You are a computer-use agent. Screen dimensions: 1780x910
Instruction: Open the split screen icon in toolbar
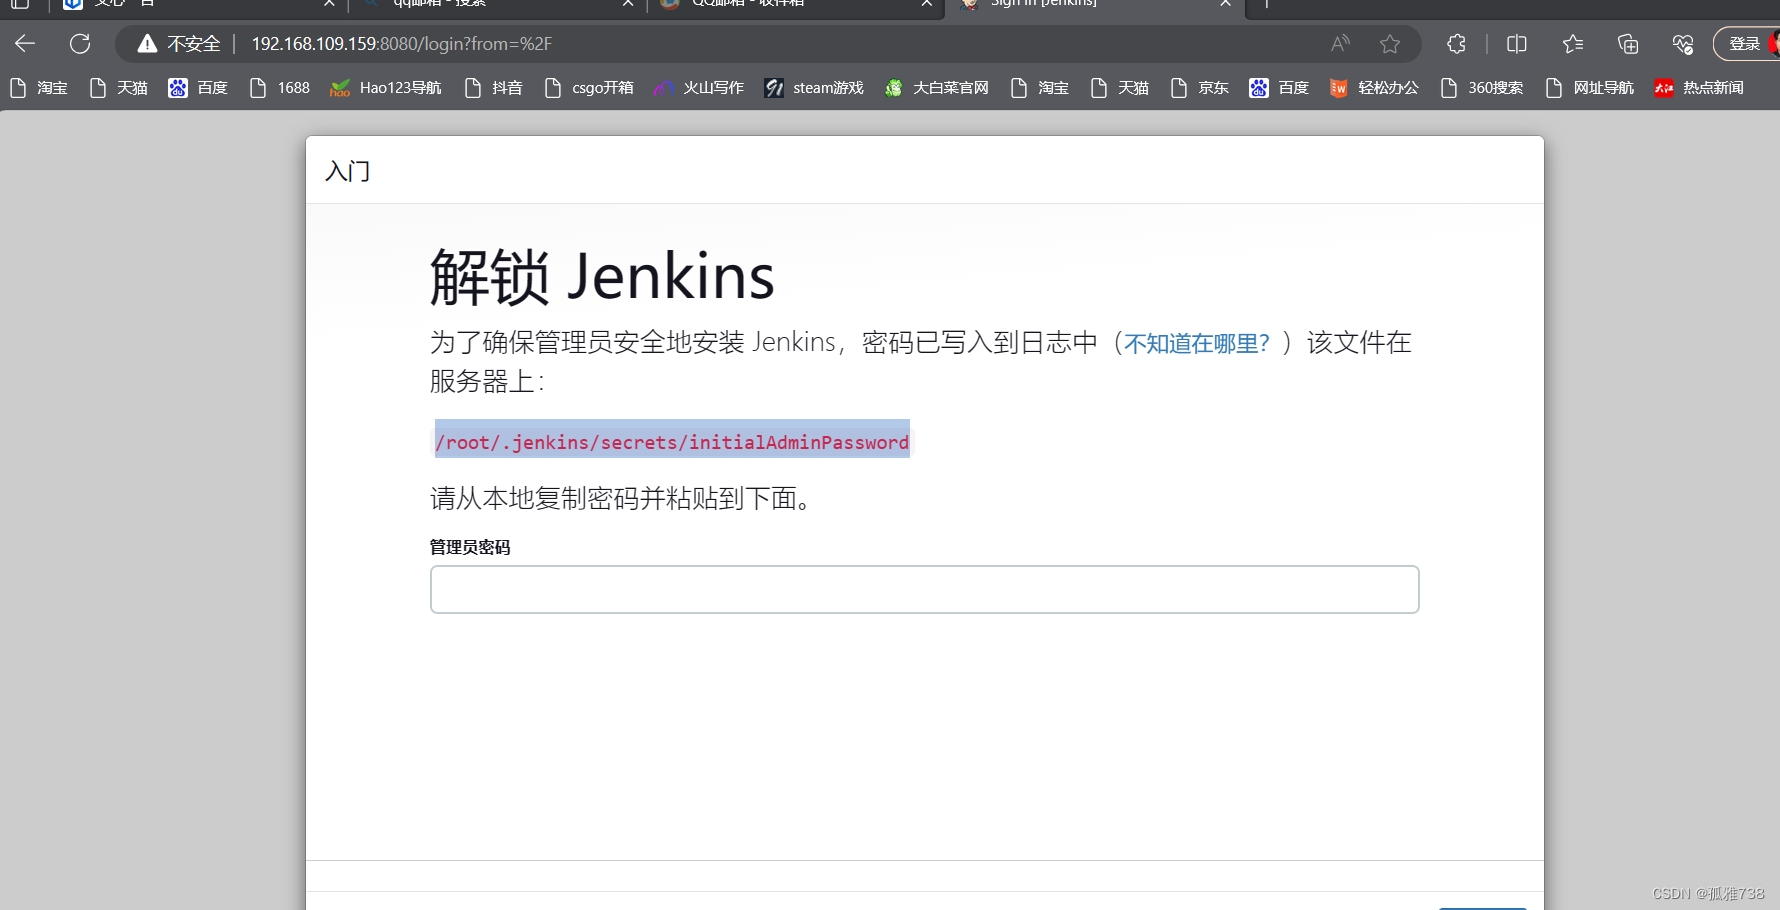(x=1517, y=43)
